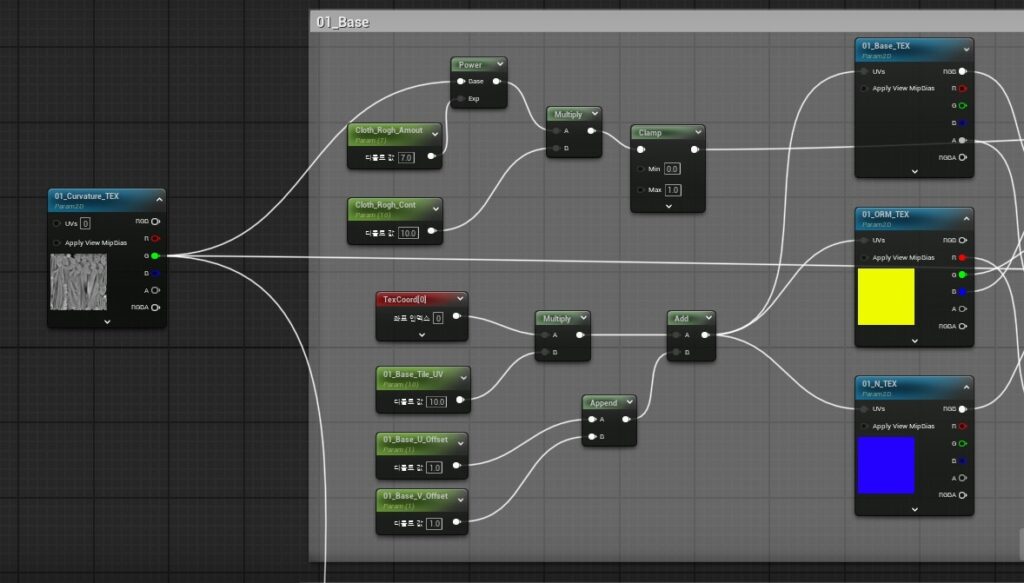Select the yellow preview of 01_ORM_TEX
1024x583 pixels.
click(x=886, y=296)
